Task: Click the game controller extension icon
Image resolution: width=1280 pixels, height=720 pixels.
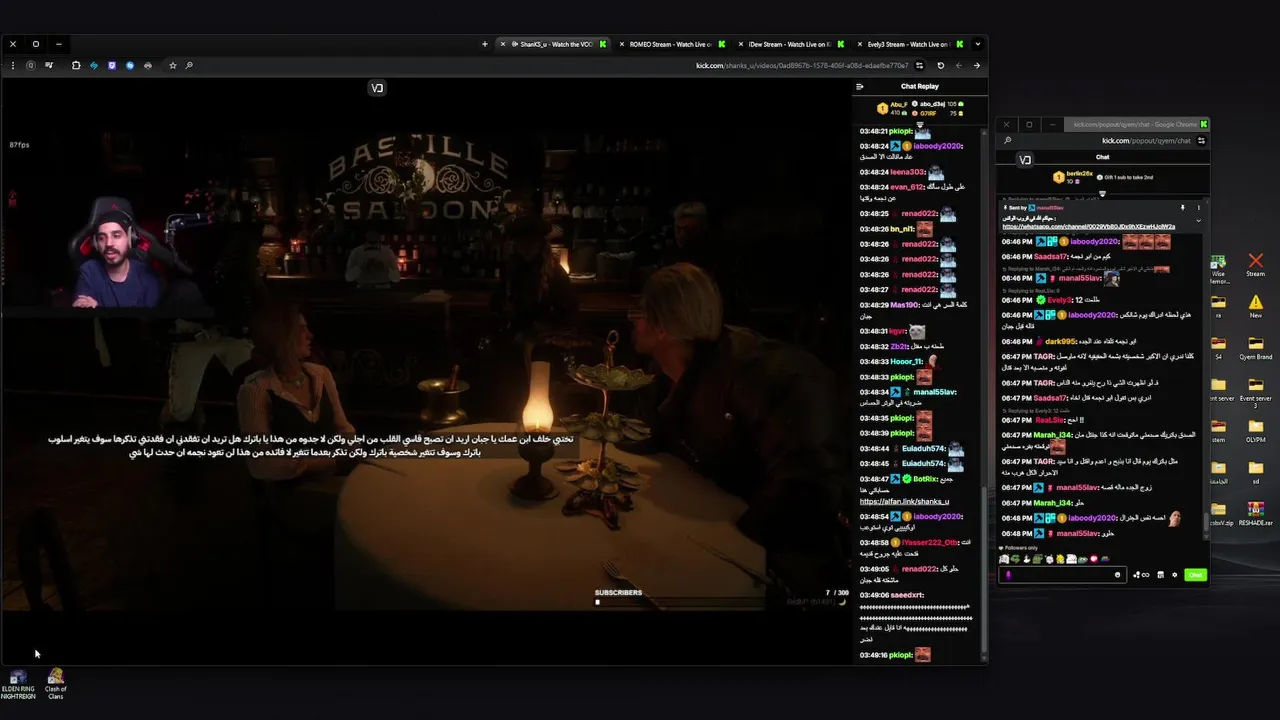Action: 148,65
